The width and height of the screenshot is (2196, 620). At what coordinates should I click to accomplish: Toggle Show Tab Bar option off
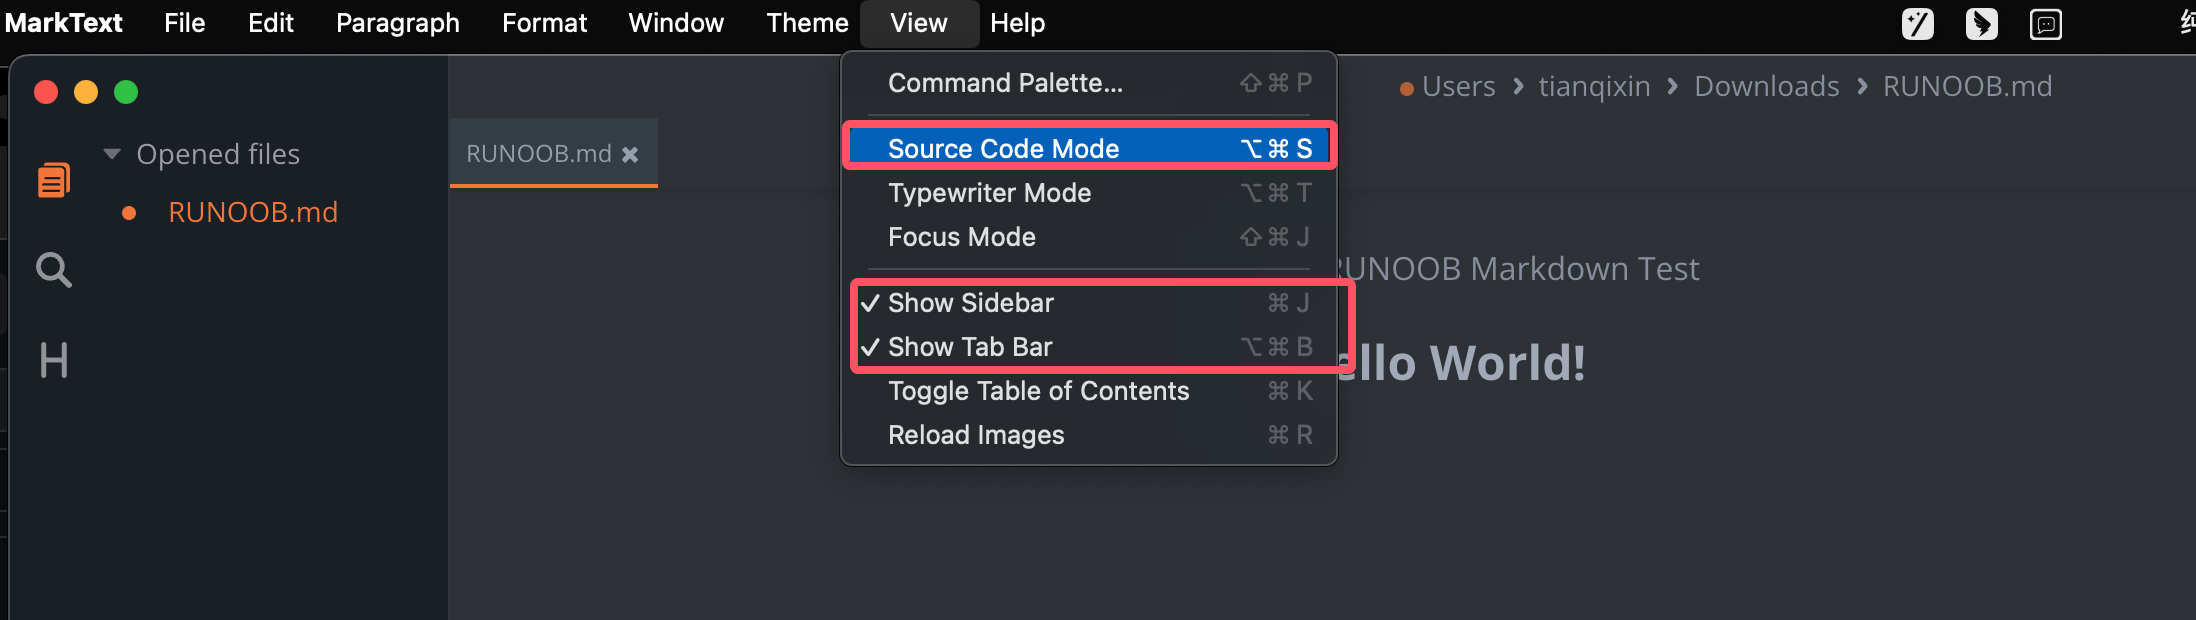(970, 347)
